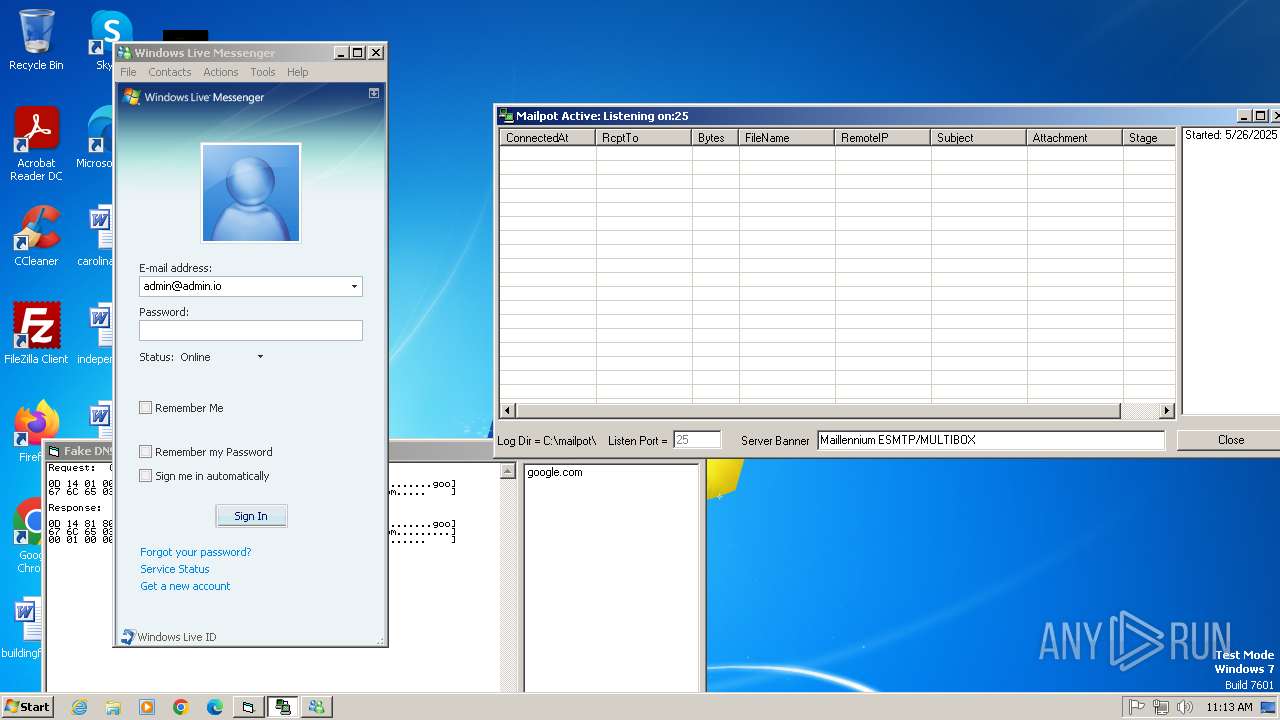
Task: Sort by Subject column header
Action: pos(979,138)
